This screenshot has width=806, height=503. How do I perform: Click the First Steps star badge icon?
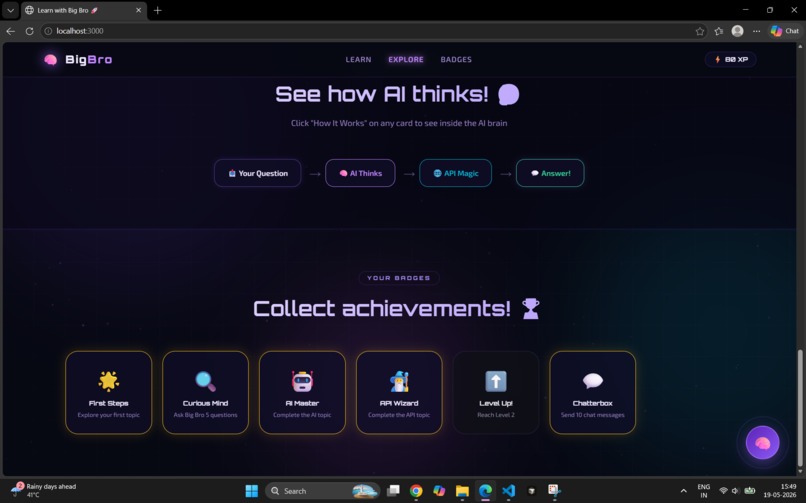pos(108,381)
